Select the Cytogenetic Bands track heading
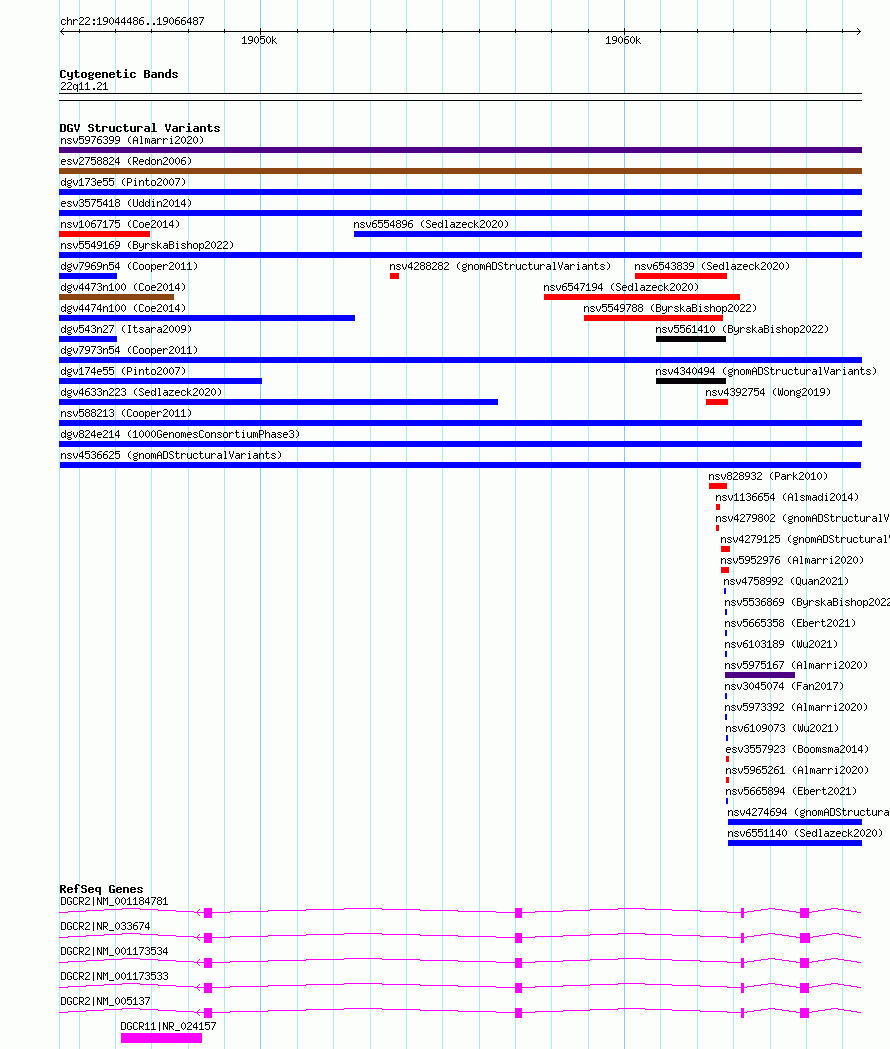The image size is (890, 1049). [119, 74]
